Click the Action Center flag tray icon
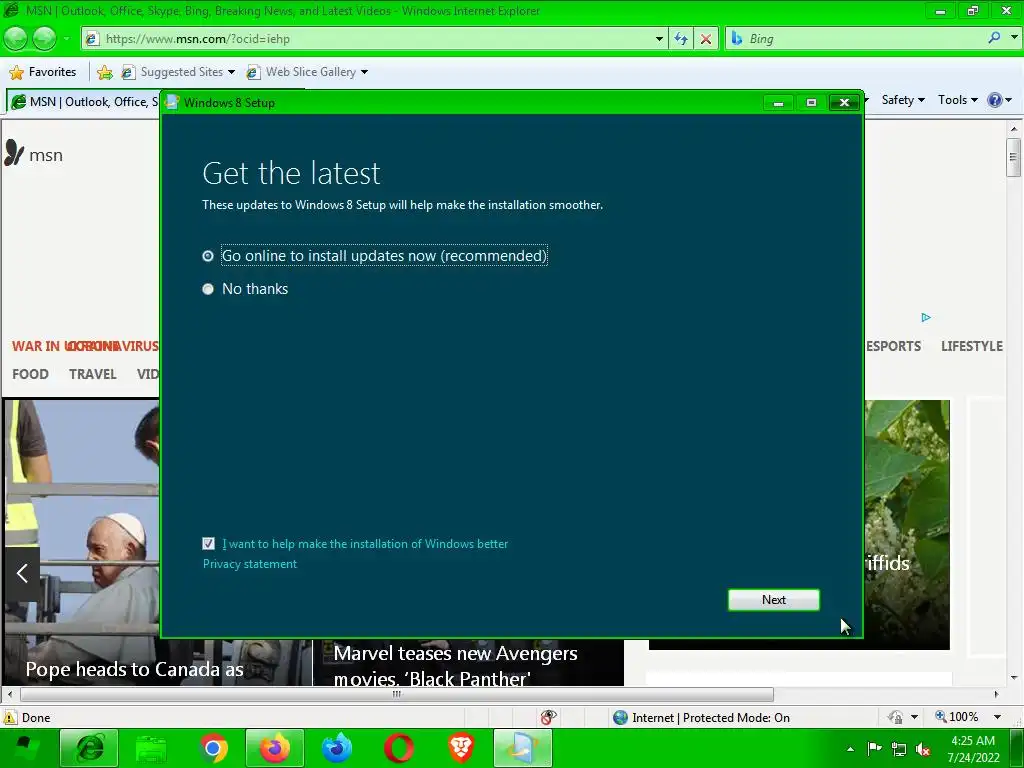This screenshot has width=1024, height=768. pyautogui.click(x=874, y=748)
